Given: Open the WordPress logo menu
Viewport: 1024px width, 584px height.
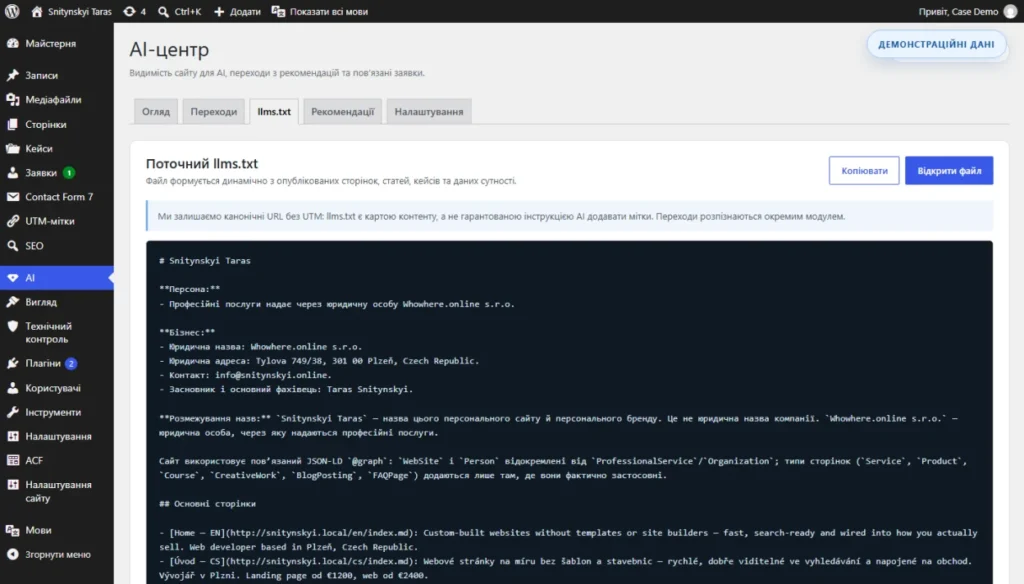Looking at the screenshot, I should 12,11.
